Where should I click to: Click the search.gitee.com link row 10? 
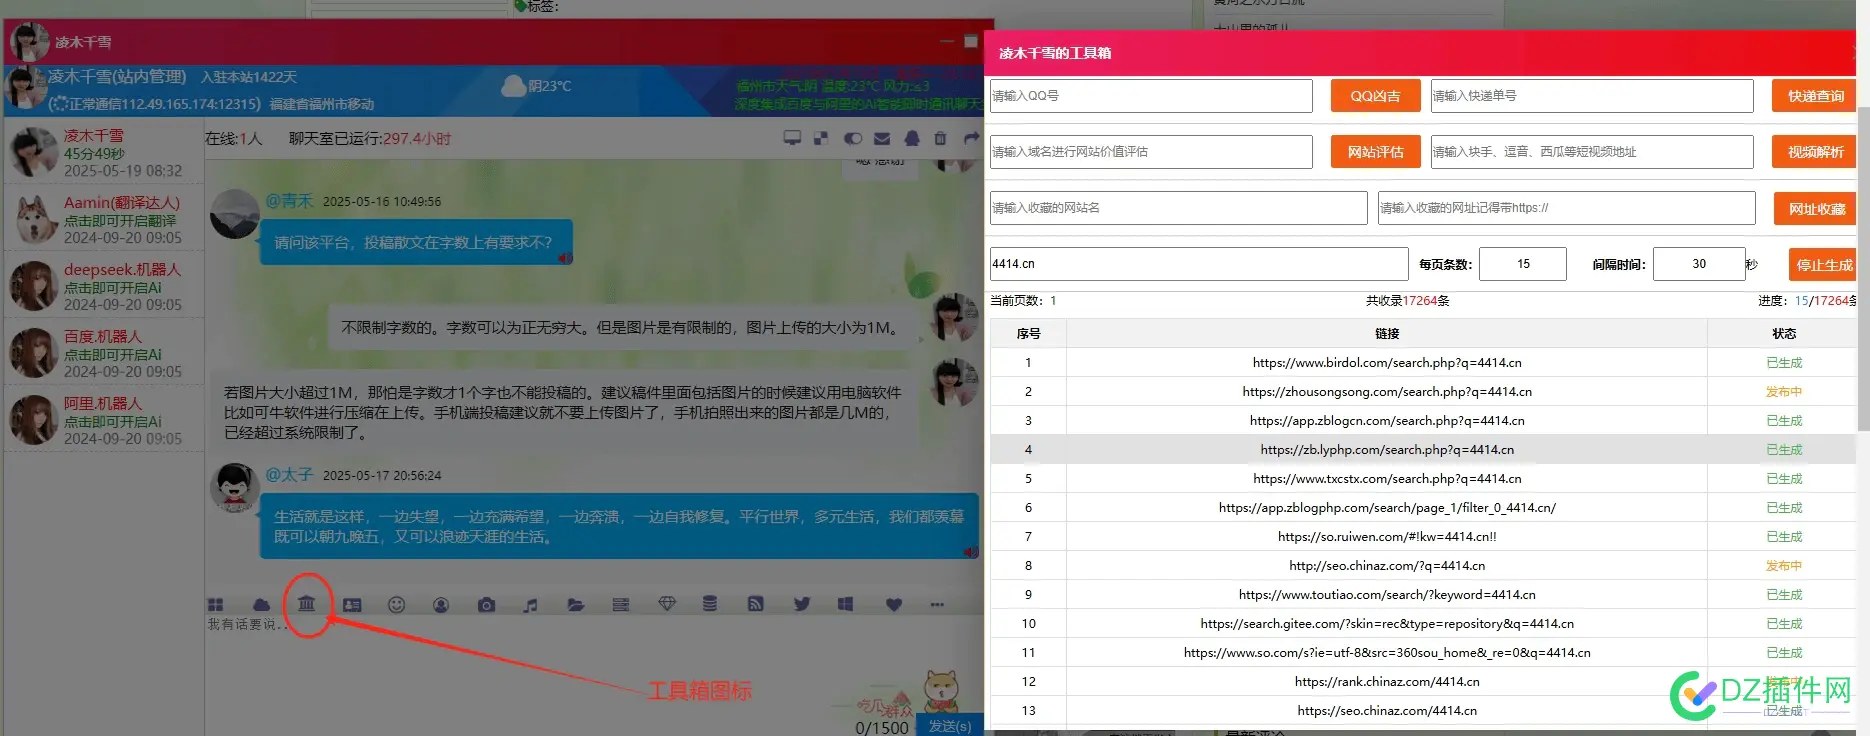(x=1387, y=624)
